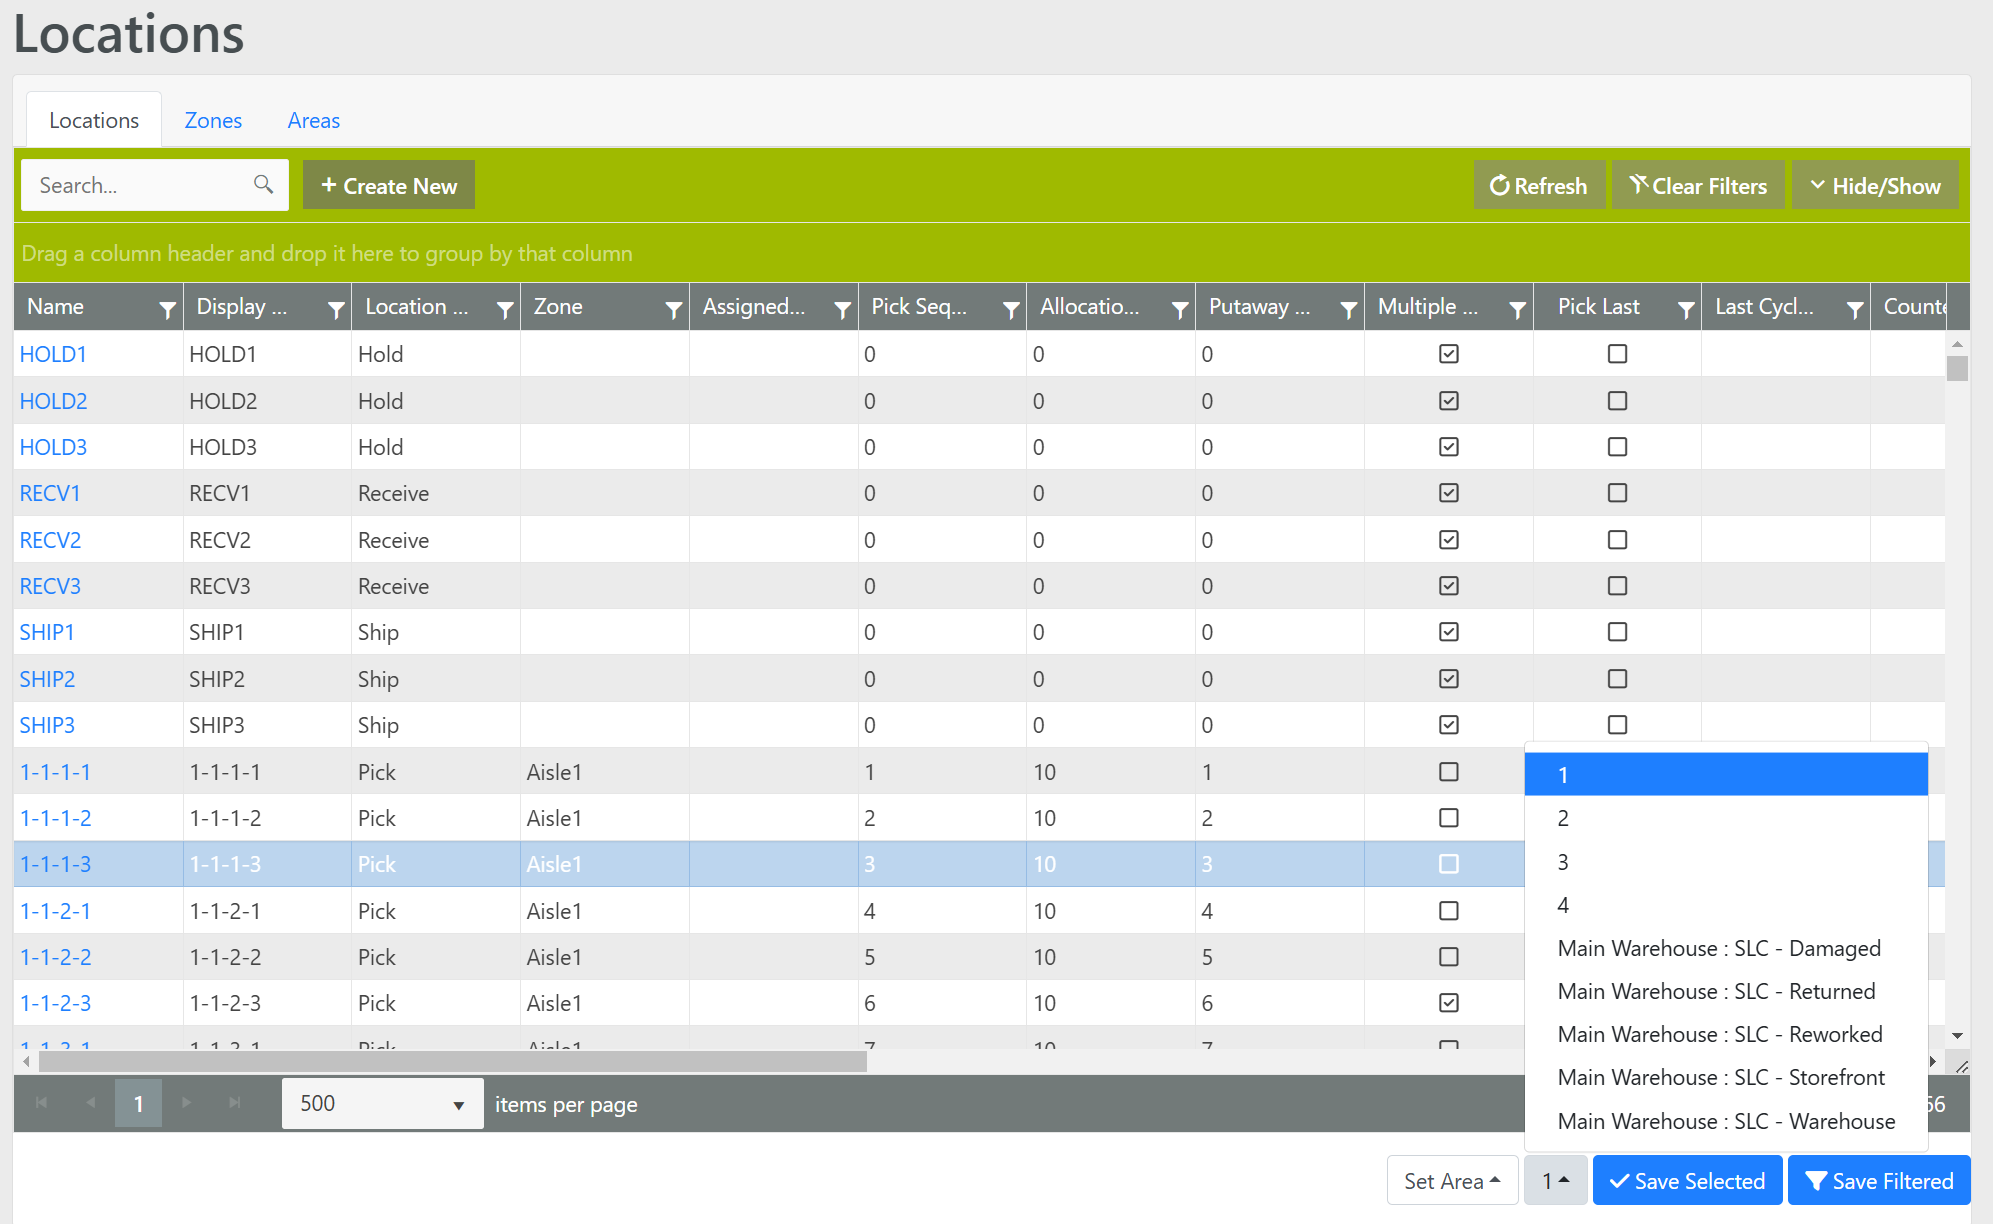Toggle Multiple checkbox in row 1-1-2-3
This screenshot has height=1224, width=1993.
click(x=1448, y=1003)
